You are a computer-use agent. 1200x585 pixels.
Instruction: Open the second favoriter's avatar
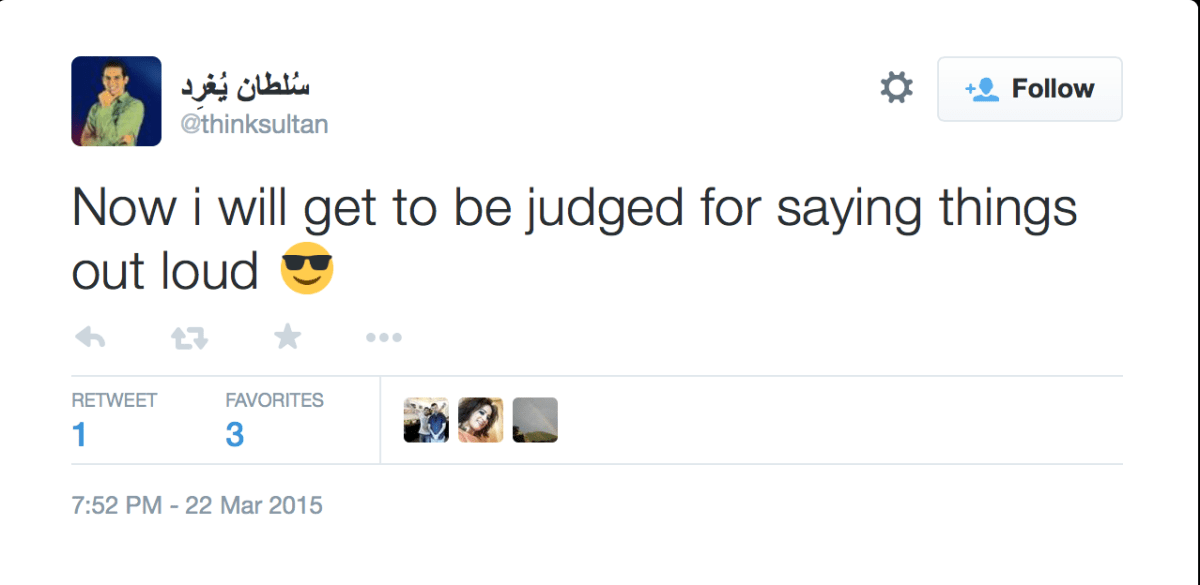click(x=481, y=420)
